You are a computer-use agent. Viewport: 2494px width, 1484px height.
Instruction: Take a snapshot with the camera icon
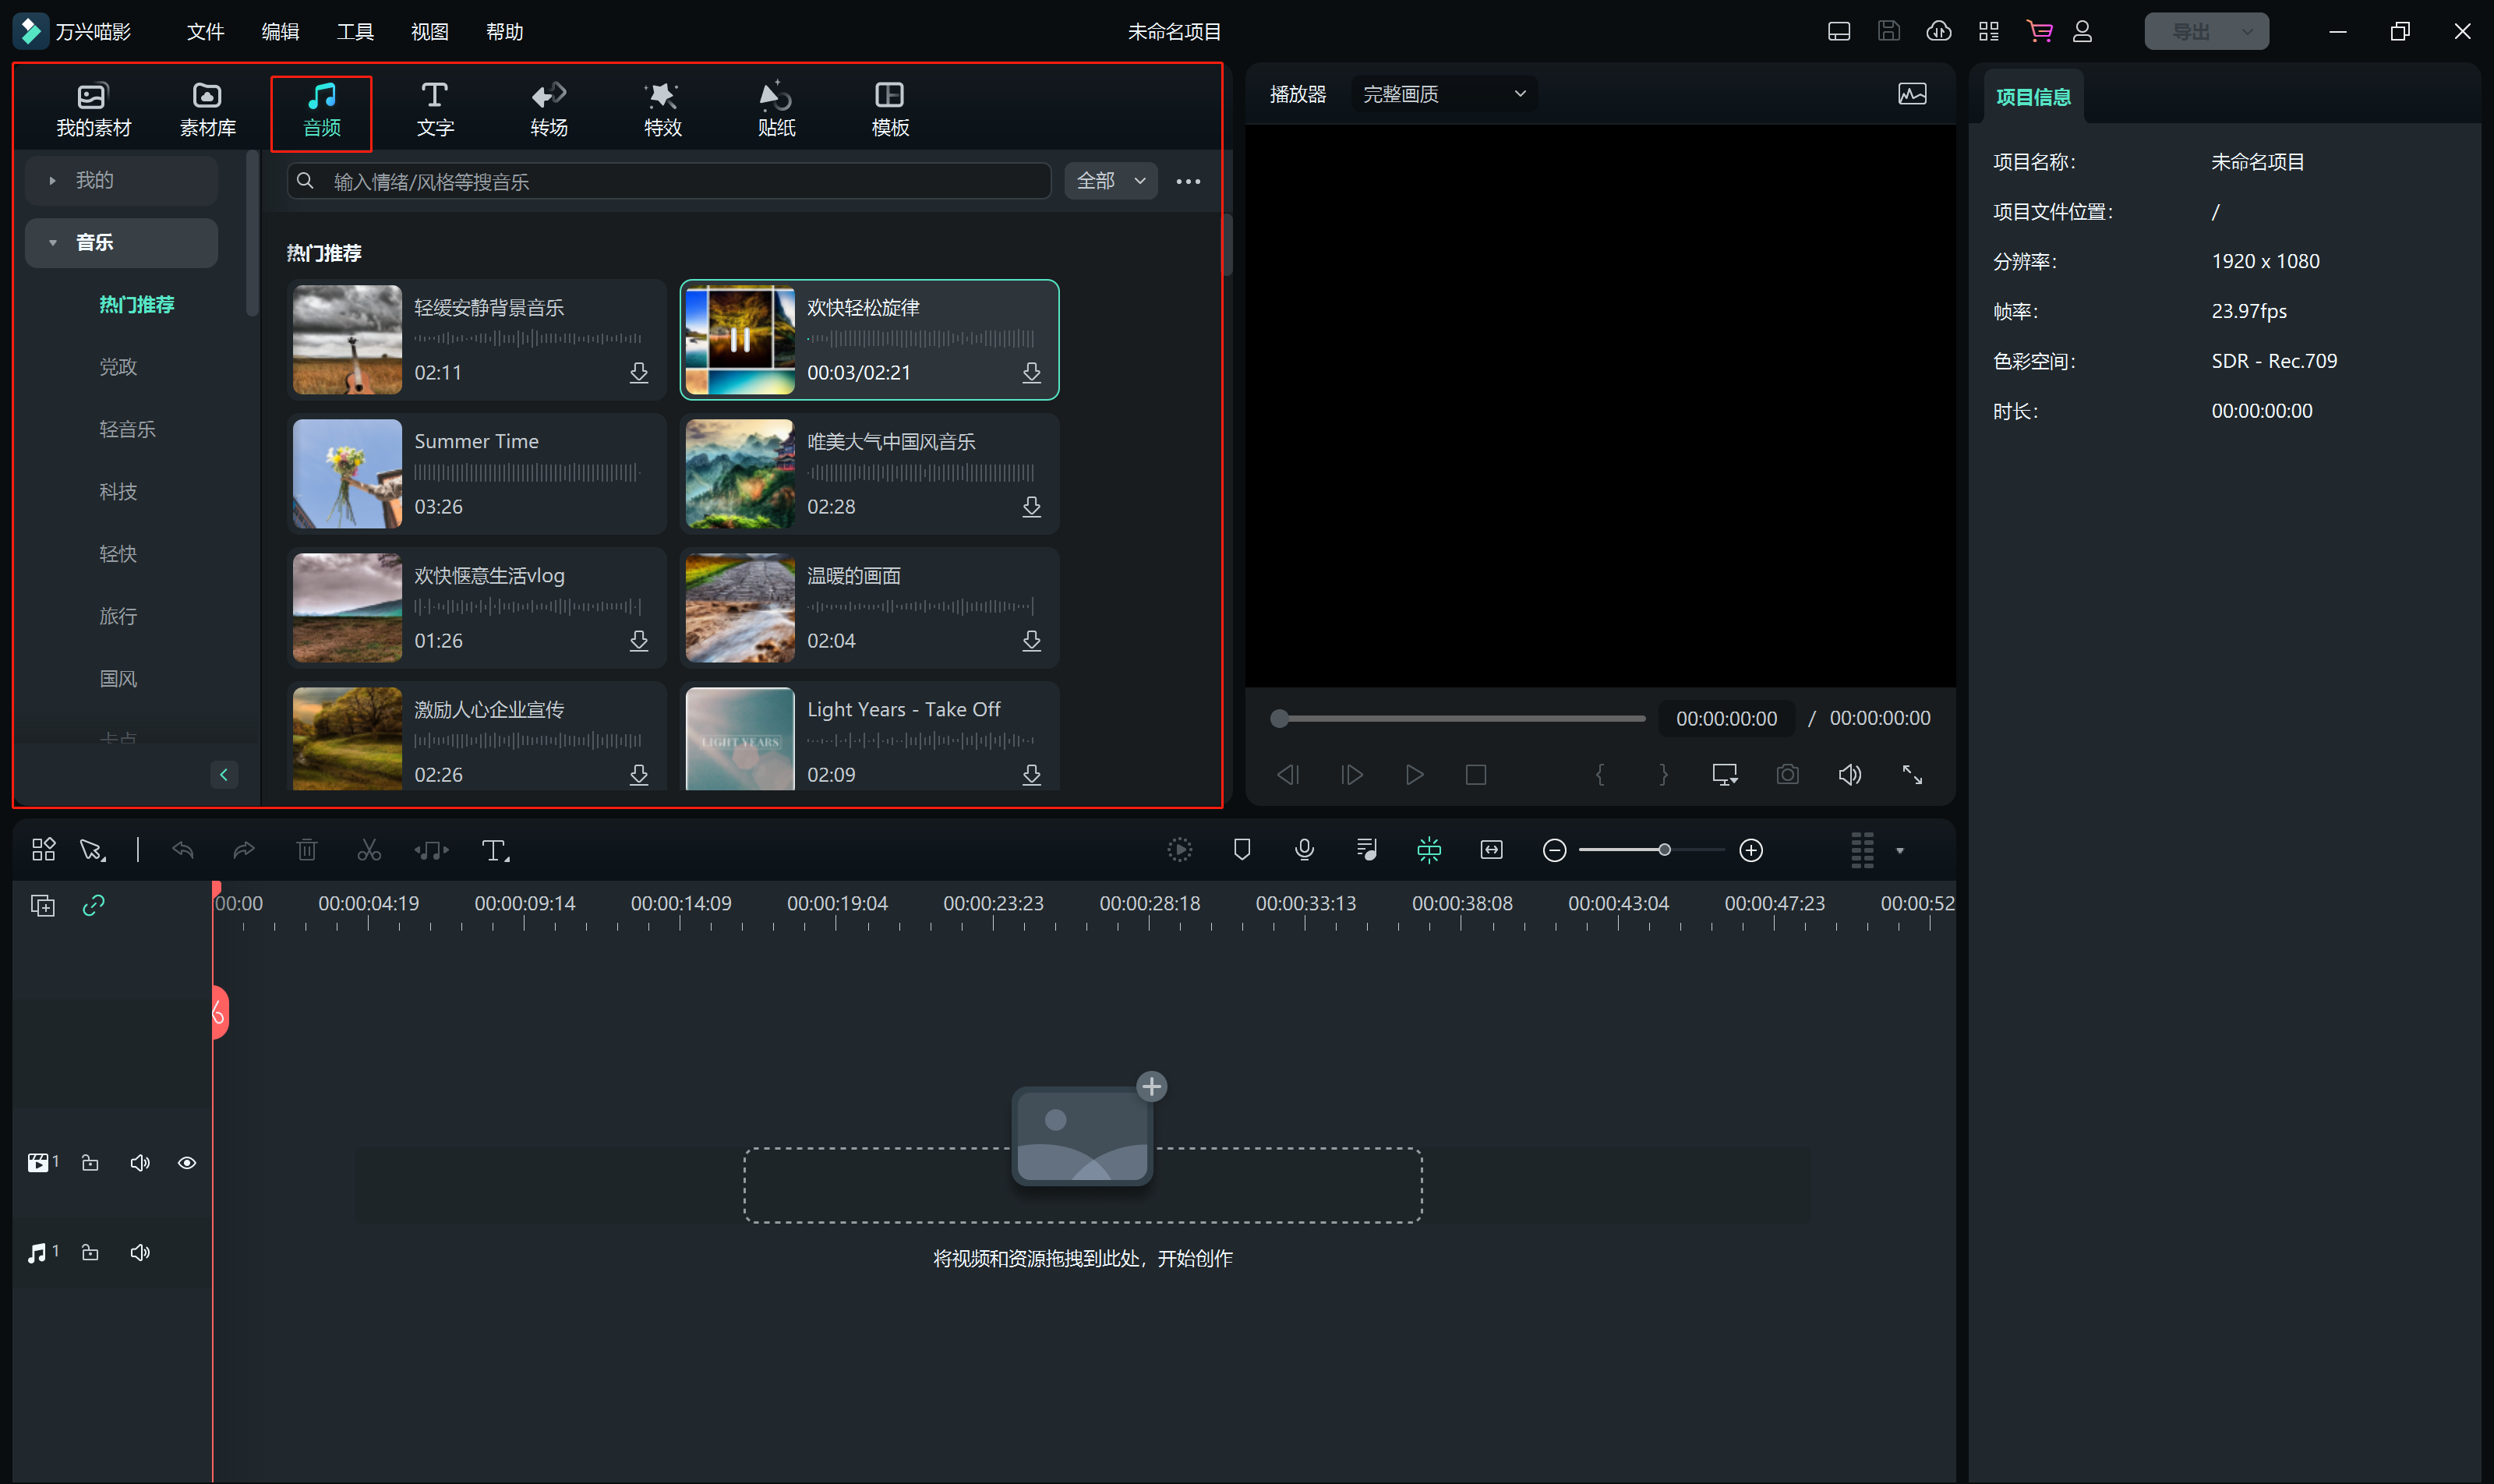(1787, 775)
